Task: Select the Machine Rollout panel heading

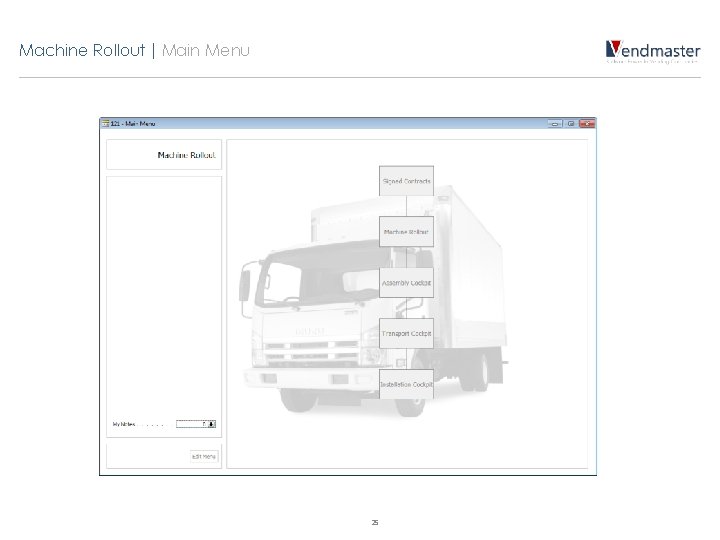Action: tap(186, 155)
